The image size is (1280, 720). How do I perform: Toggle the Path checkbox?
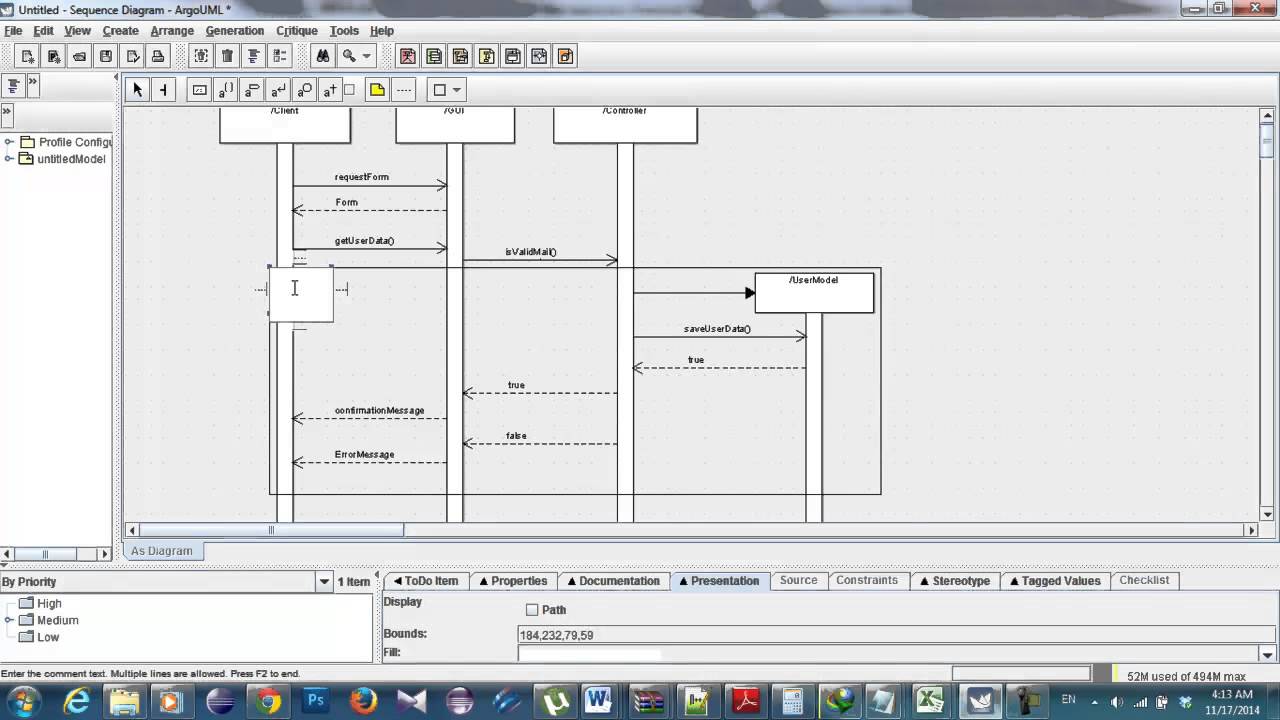[x=532, y=610]
